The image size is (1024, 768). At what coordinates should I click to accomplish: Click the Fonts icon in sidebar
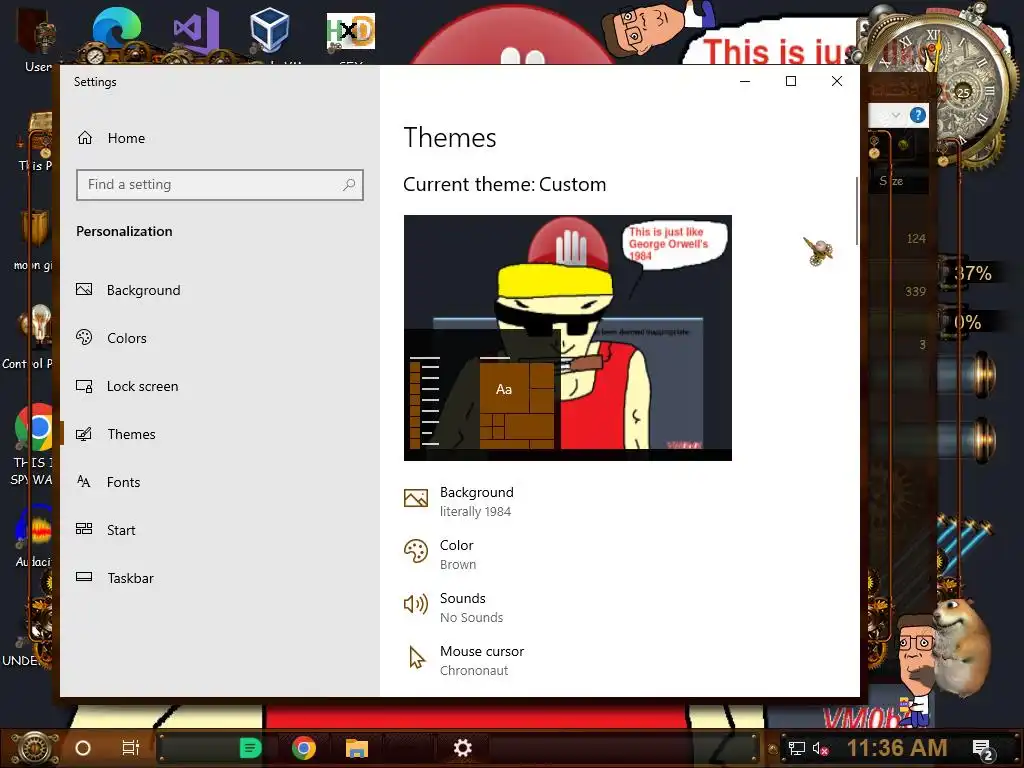click(x=84, y=481)
